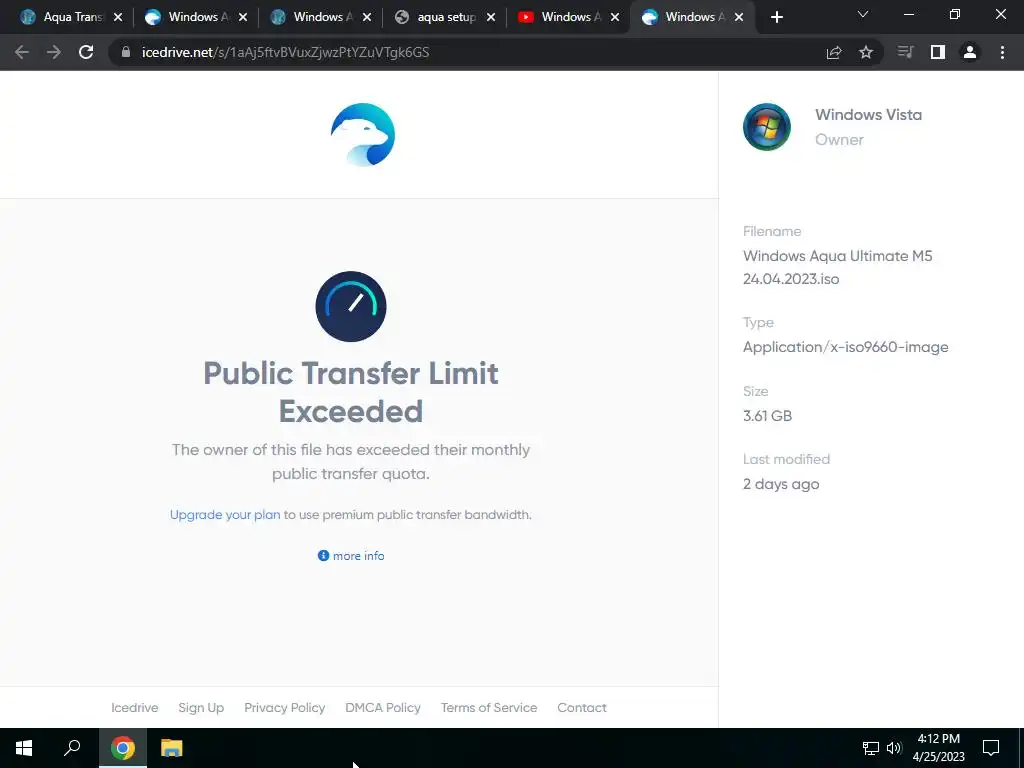The width and height of the screenshot is (1024, 768).
Task: Click the Windows Vista owner name
Action: click(x=869, y=114)
